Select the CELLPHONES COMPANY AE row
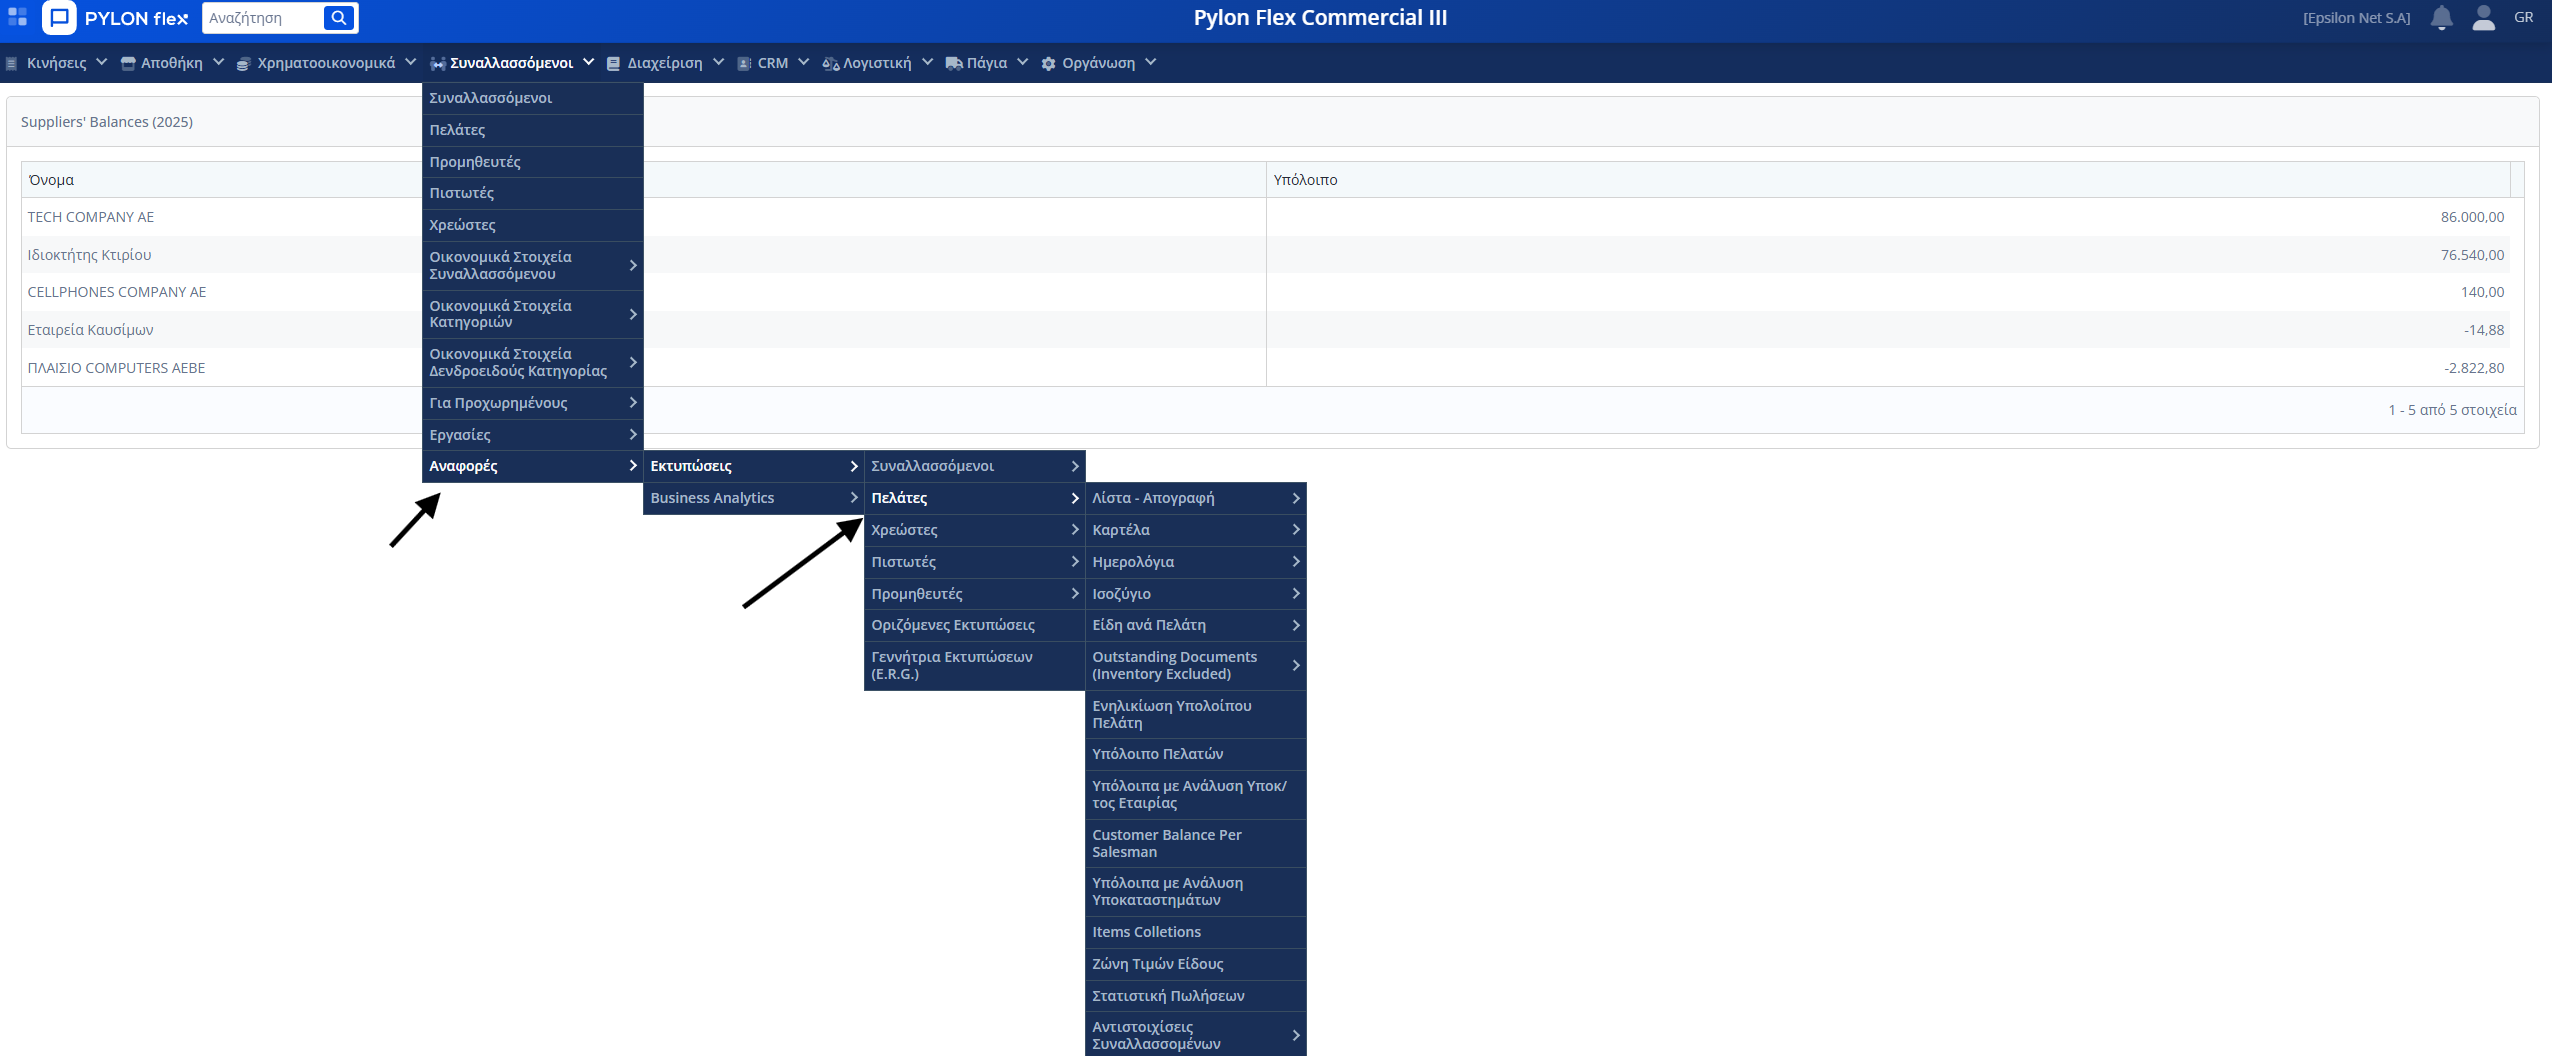2552x1056 pixels. (1266, 292)
